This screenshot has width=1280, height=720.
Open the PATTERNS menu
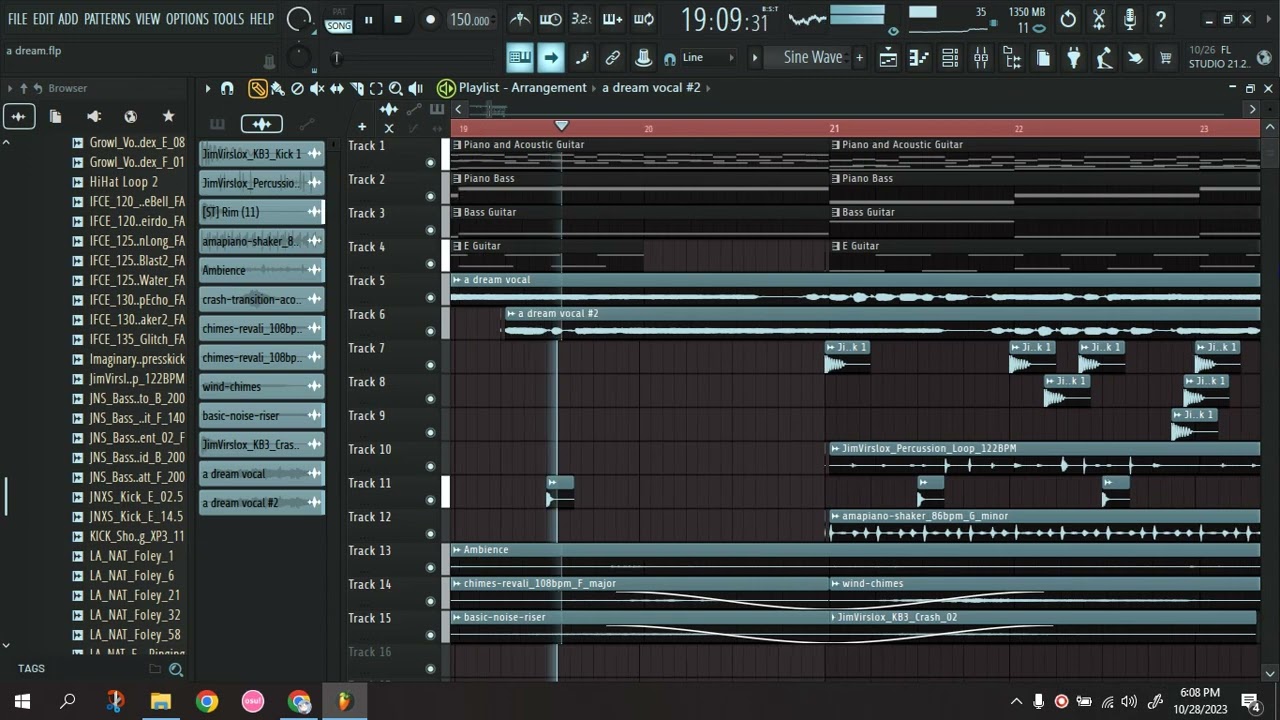(x=107, y=19)
